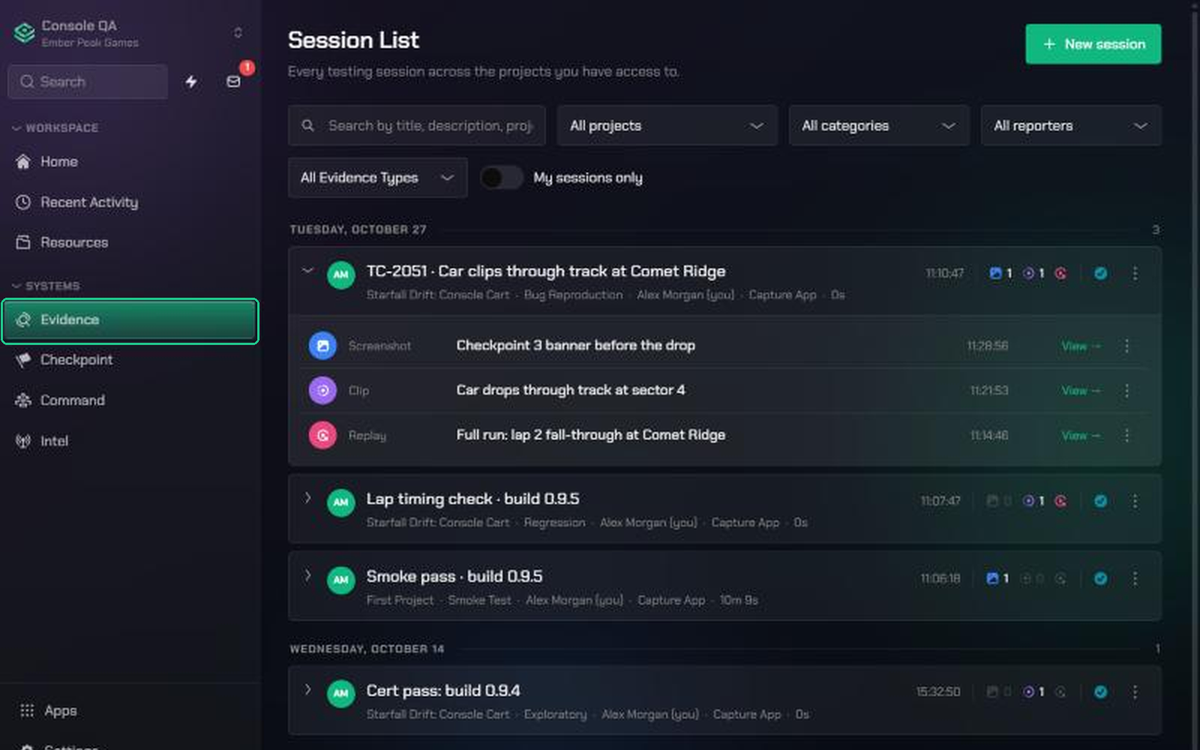The height and width of the screenshot is (750, 1200).
Task: Click the session search by title field
Action: pos(417,126)
